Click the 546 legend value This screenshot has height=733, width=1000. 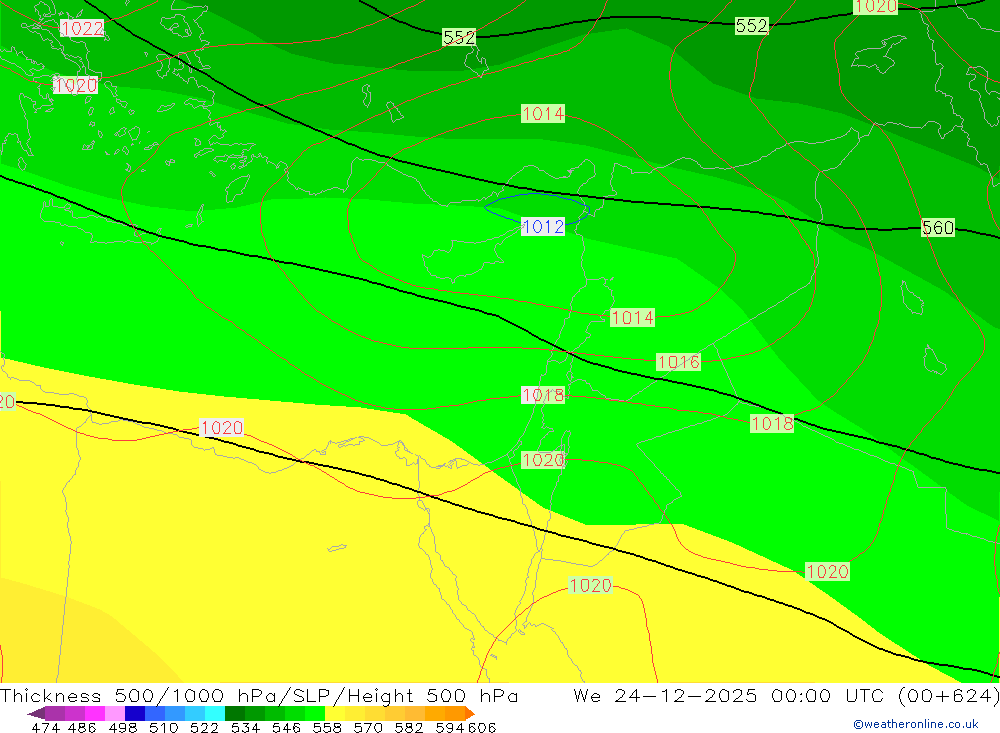(286, 728)
